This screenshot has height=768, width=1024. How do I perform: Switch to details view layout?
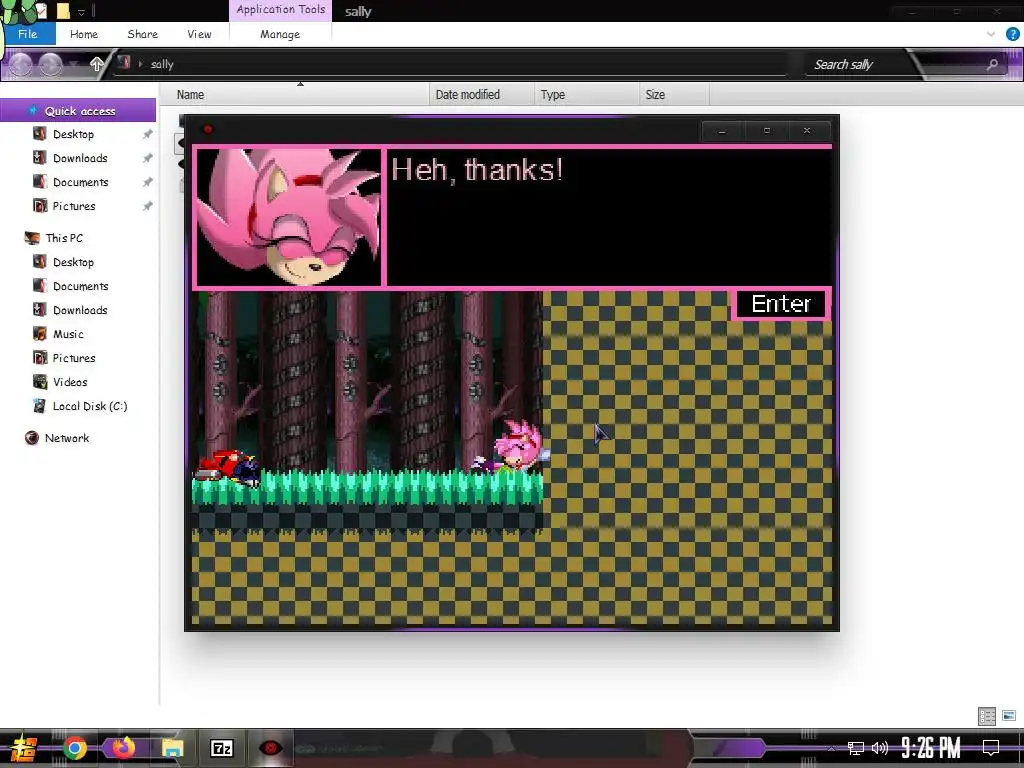[x=987, y=716]
